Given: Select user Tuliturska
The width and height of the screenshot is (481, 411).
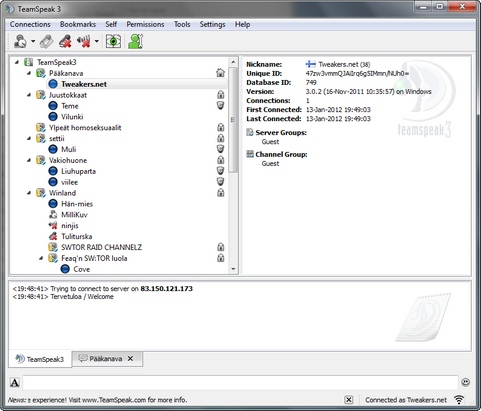Looking at the screenshot, I should click(77, 237).
